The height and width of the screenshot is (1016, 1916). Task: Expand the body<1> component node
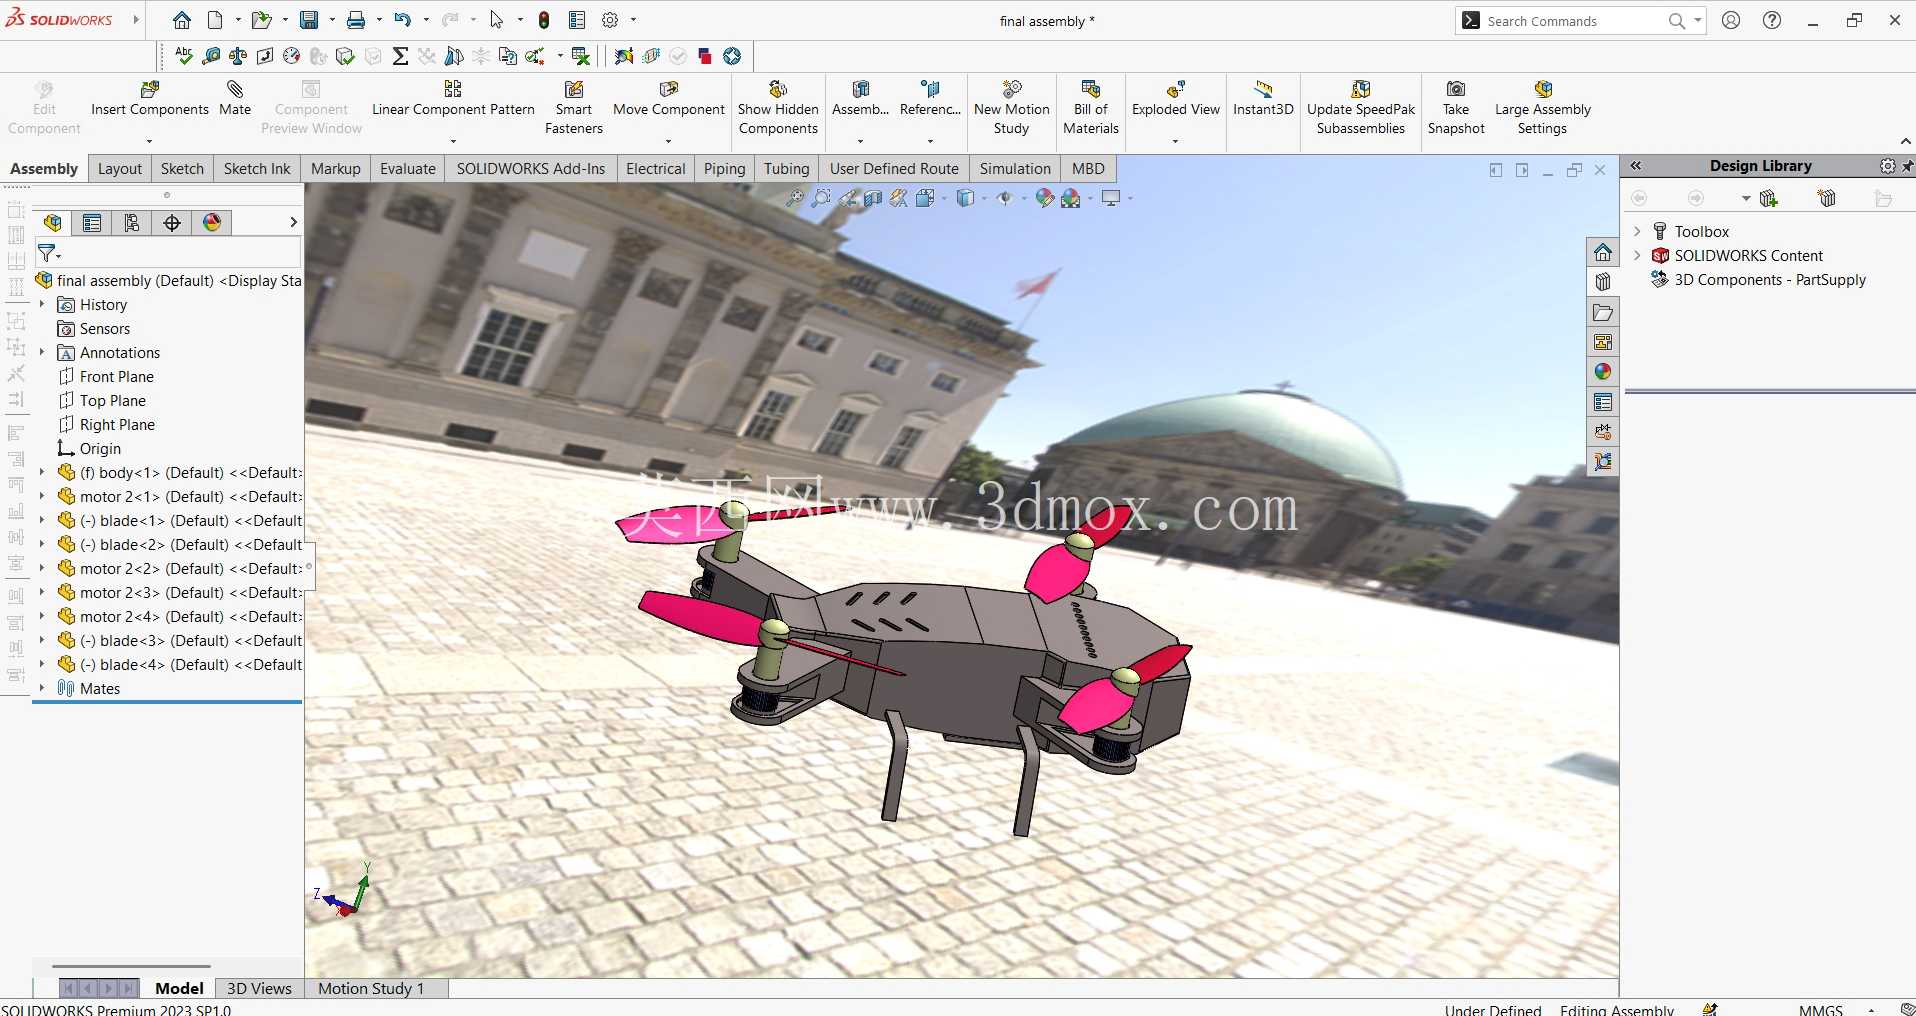point(42,472)
